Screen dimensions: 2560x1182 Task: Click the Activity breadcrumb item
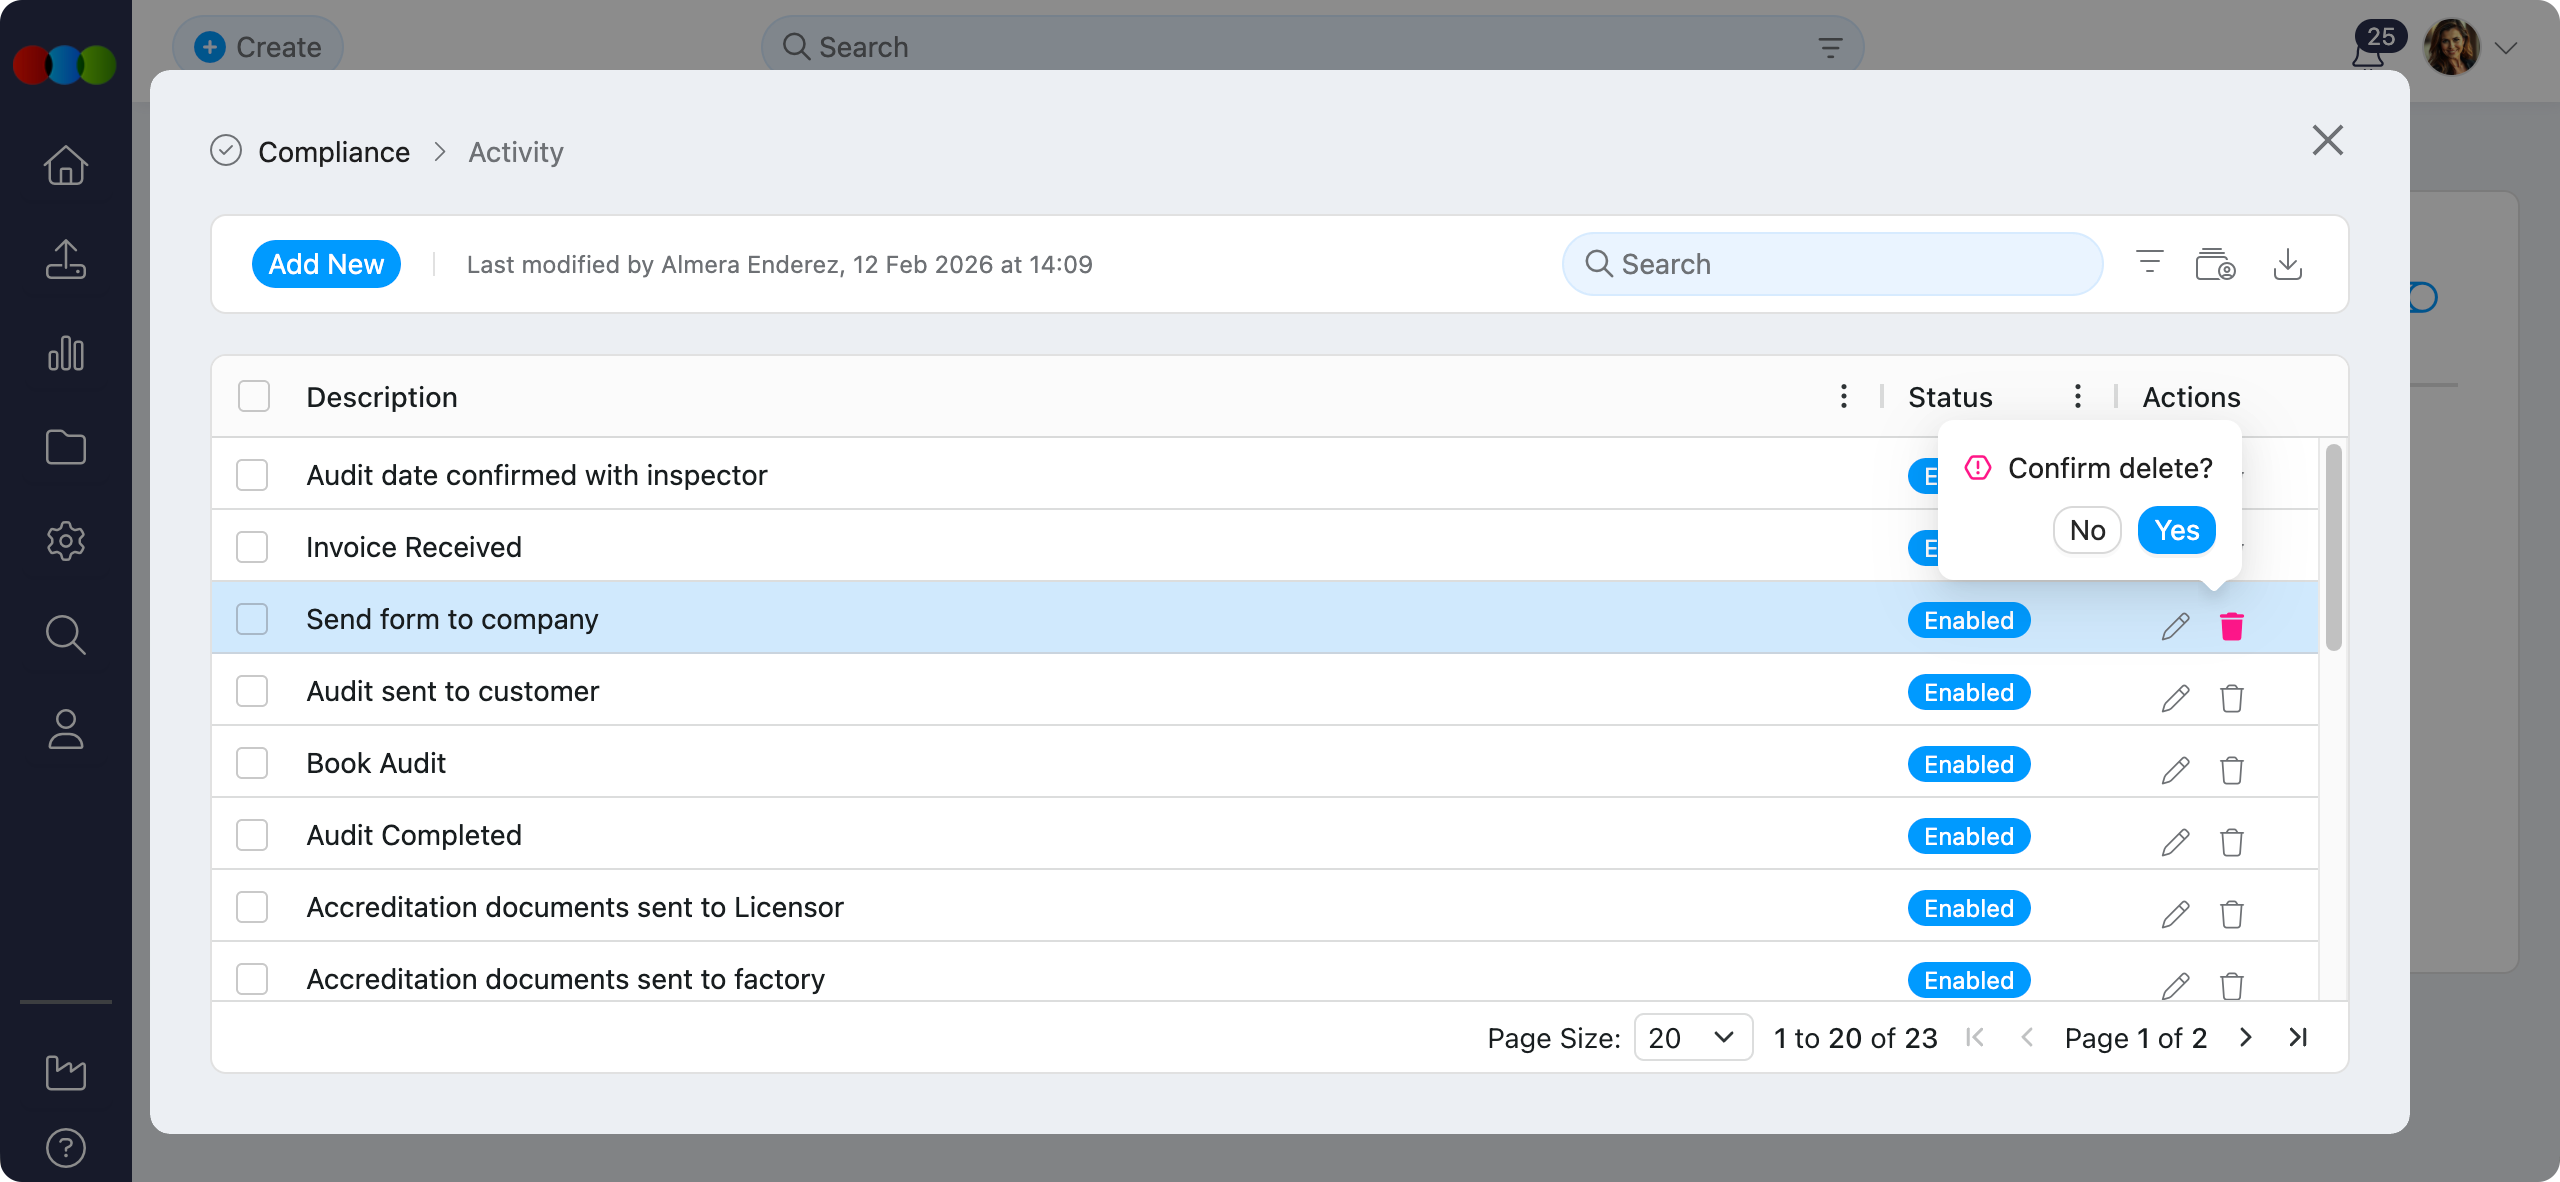coord(516,152)
